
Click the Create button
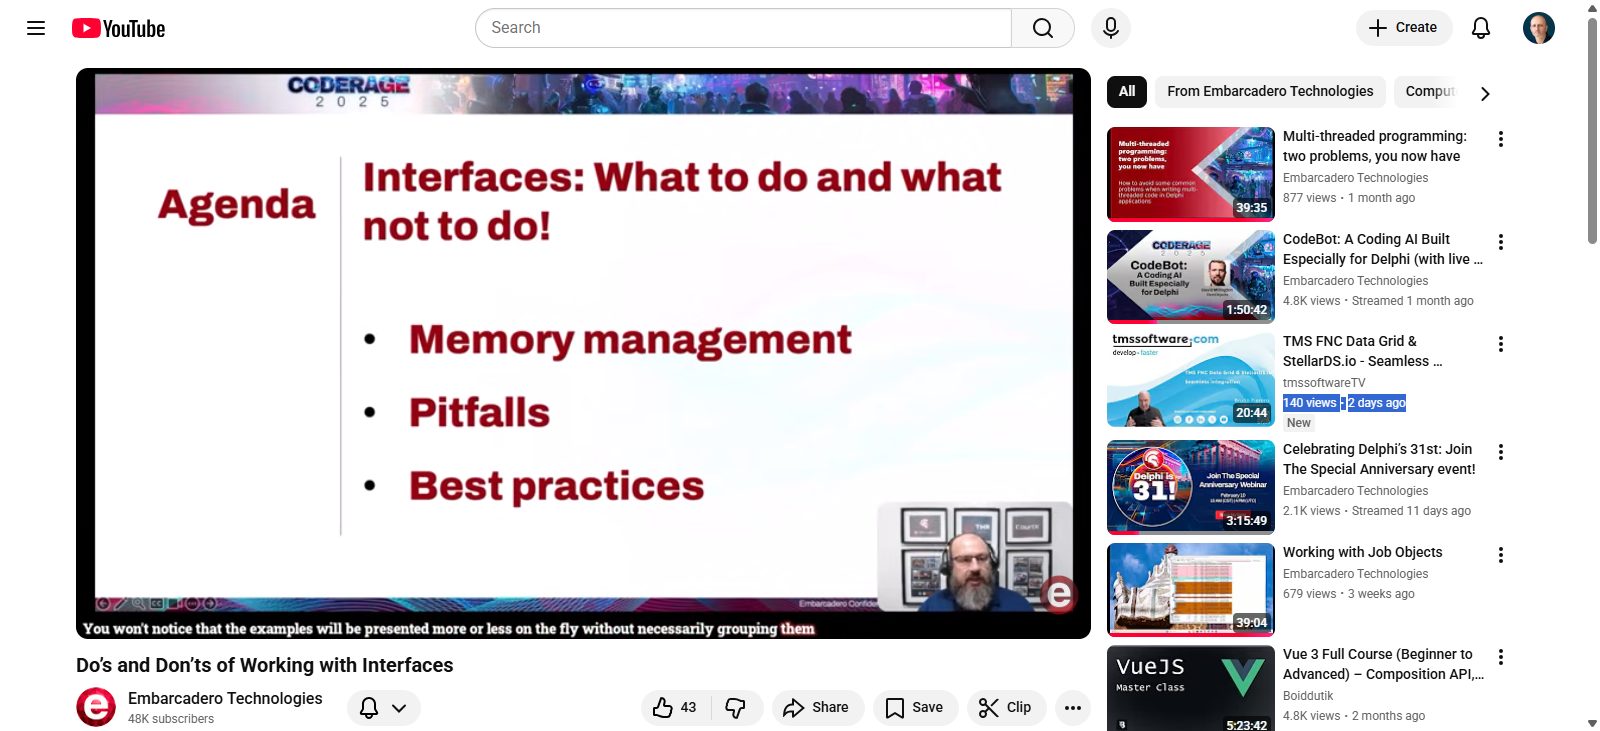point(1403,28)
